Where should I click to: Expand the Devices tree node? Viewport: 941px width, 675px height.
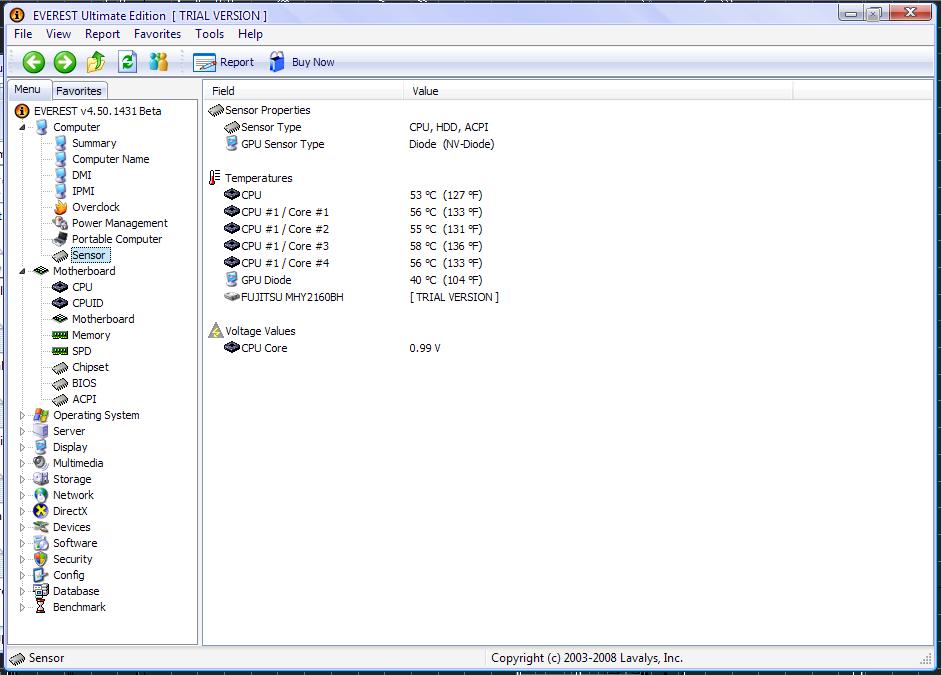click(22, 527)
